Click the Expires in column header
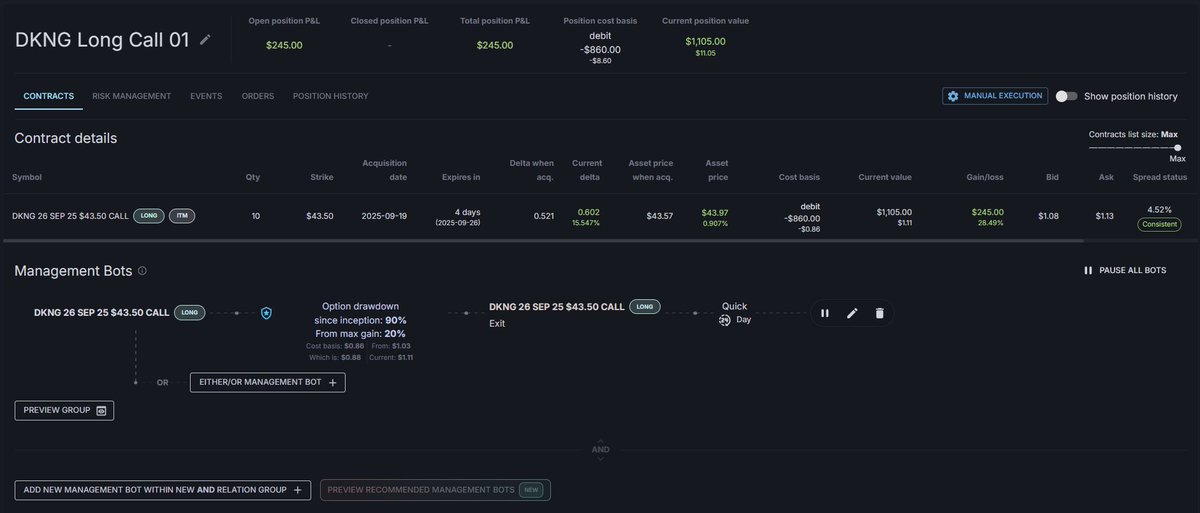Image resolution: width=1200 pixels, height=513 pixels. pos(461,177)
